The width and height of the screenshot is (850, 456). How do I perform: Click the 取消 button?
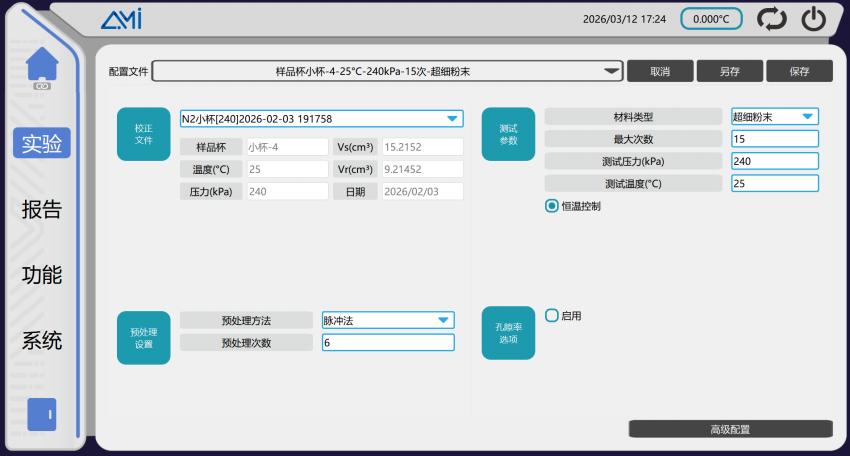660,71
